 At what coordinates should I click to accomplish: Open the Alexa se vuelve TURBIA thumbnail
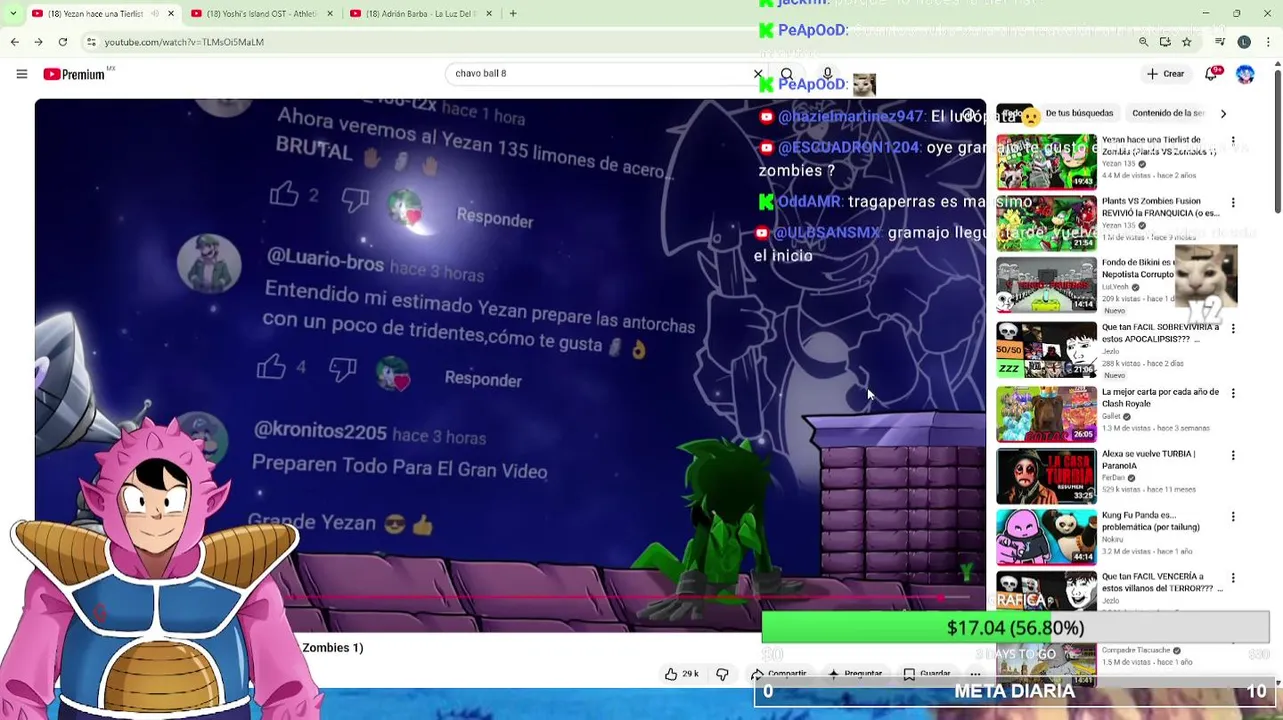coord(1046,476)
